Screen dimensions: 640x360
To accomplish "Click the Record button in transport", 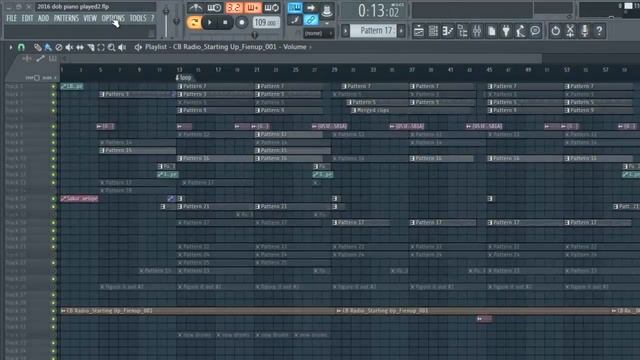I will pos(242,22).
